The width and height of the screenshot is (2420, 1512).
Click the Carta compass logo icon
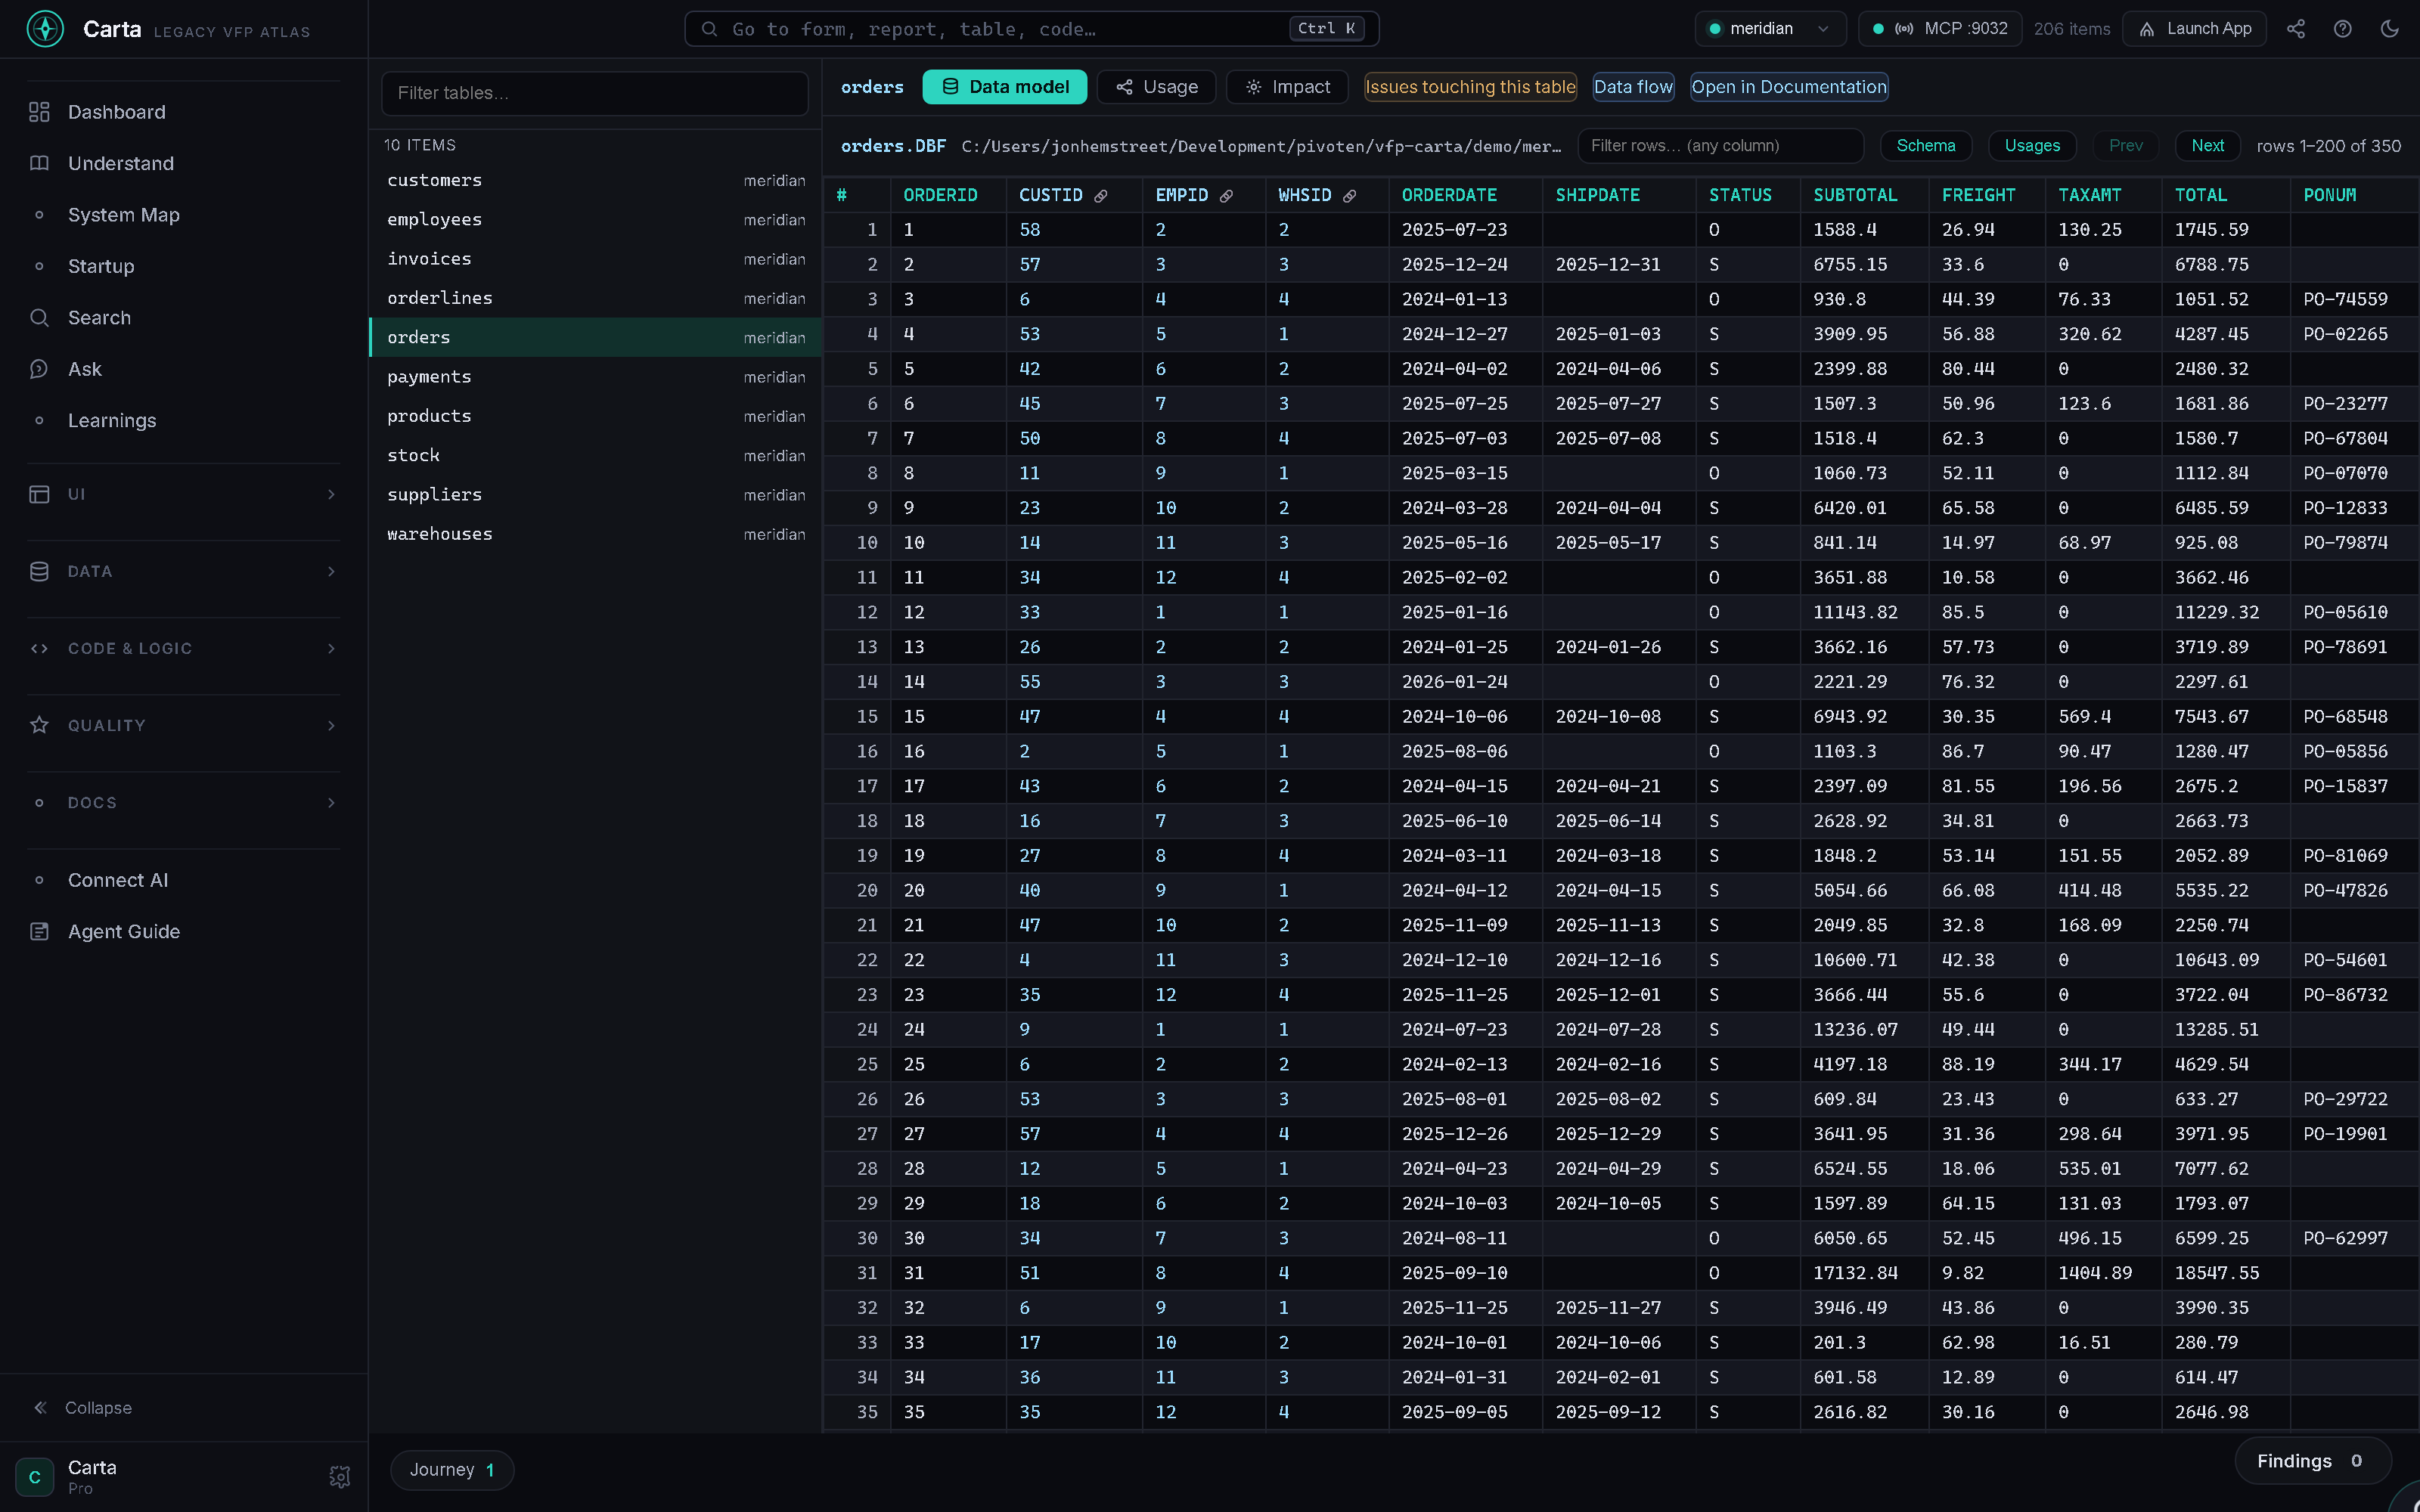pyautogui.click(x=45, y=29)
